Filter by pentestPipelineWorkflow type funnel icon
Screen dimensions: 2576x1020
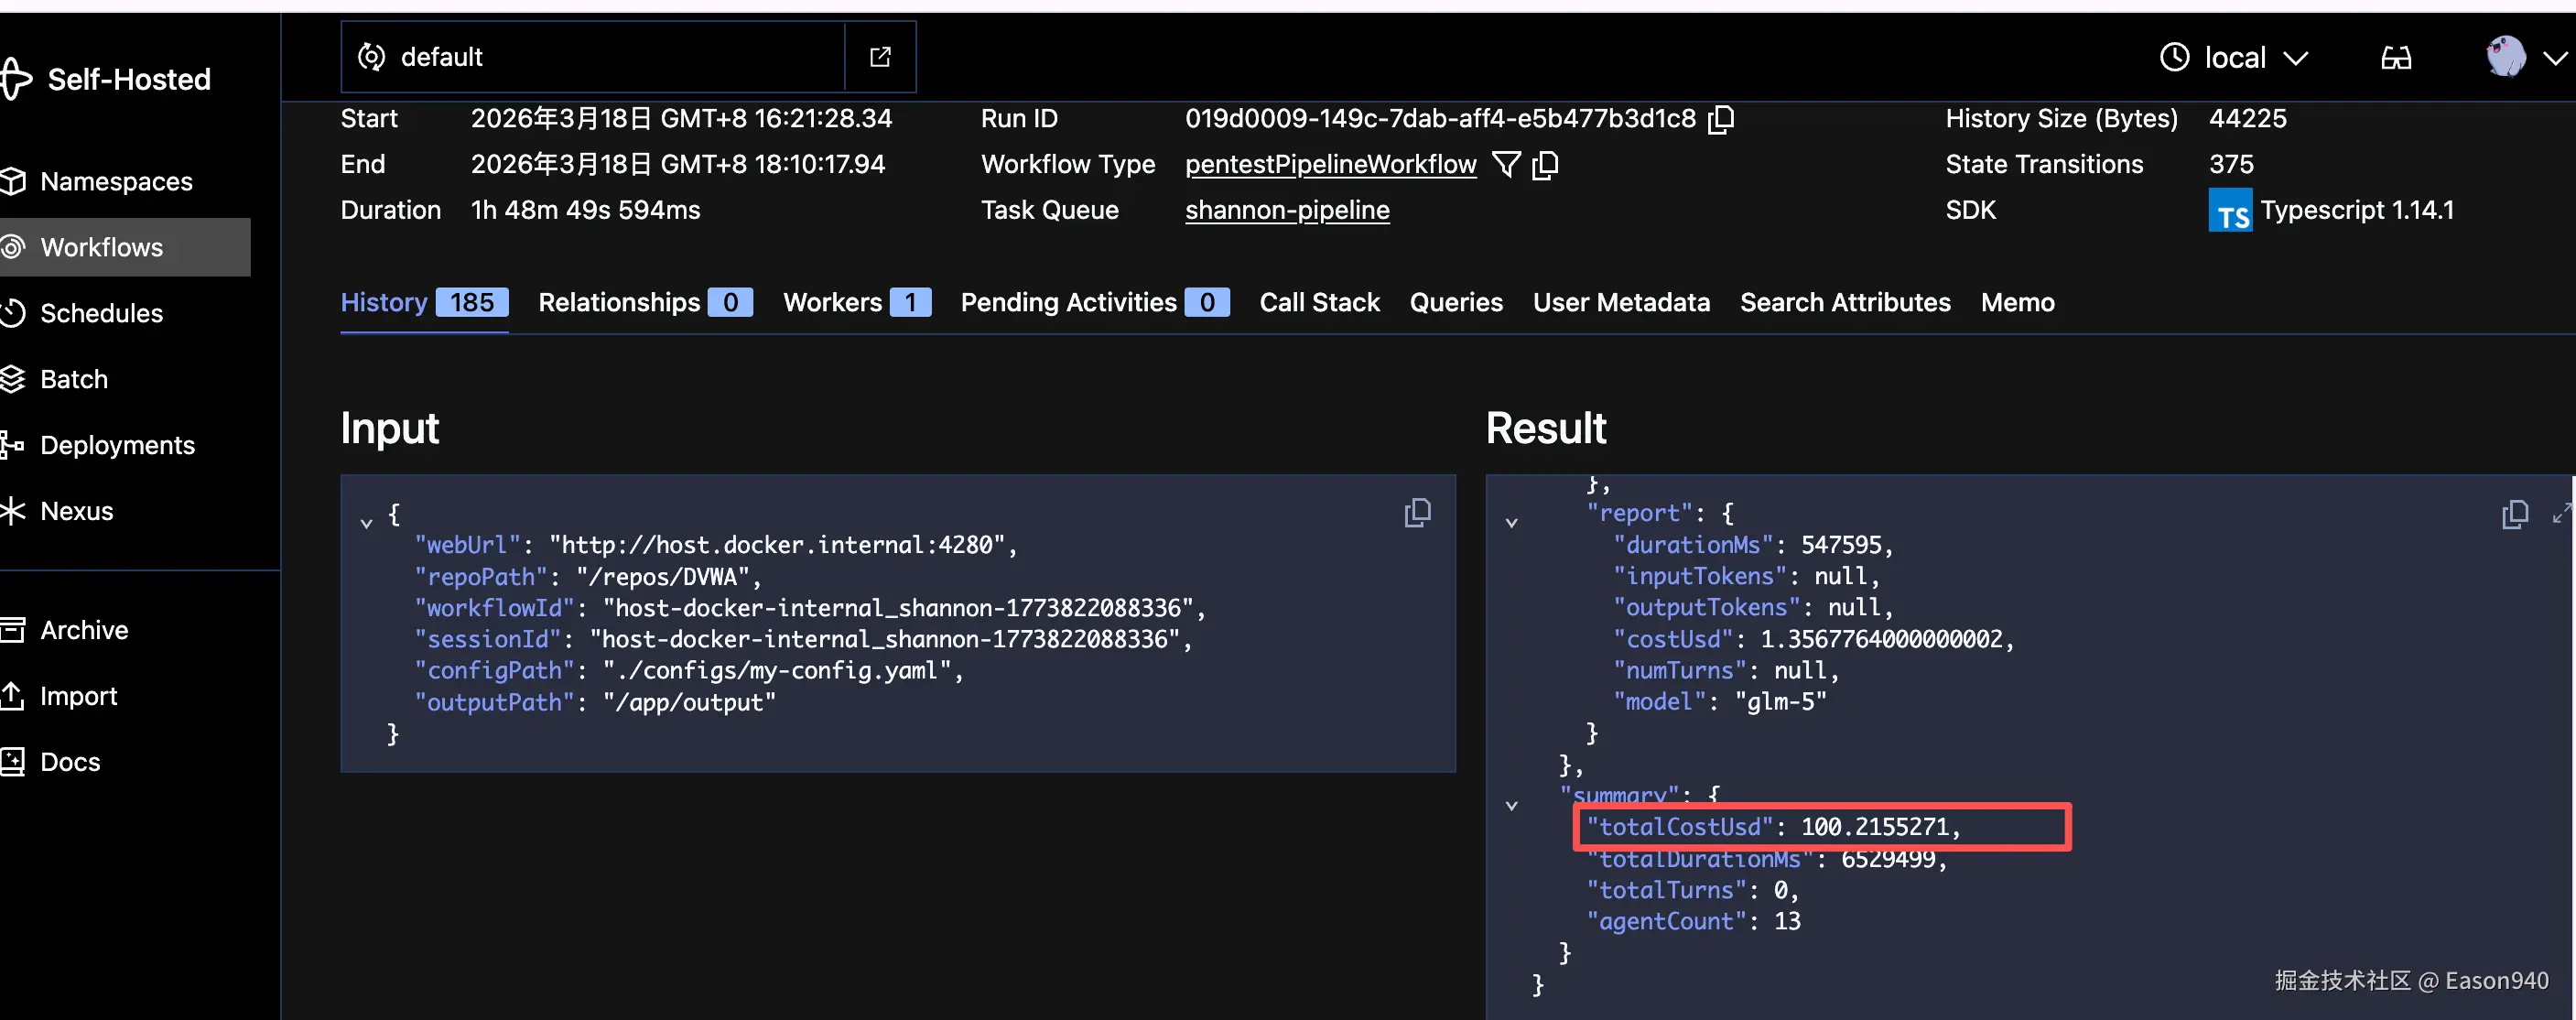(1506, 164)
